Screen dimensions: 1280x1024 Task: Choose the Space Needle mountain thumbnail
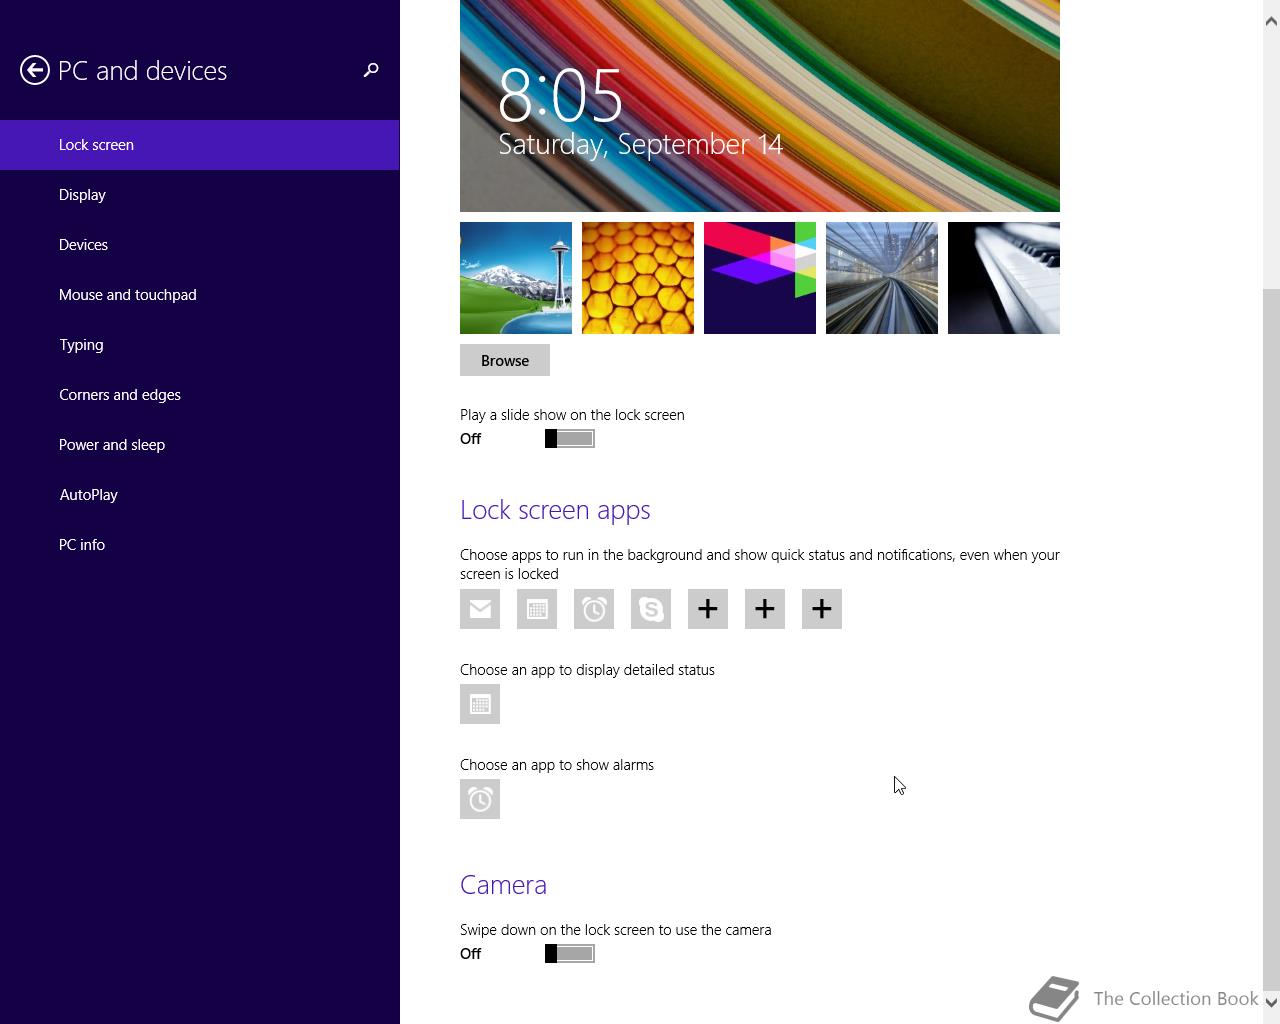tap(516, 278)
